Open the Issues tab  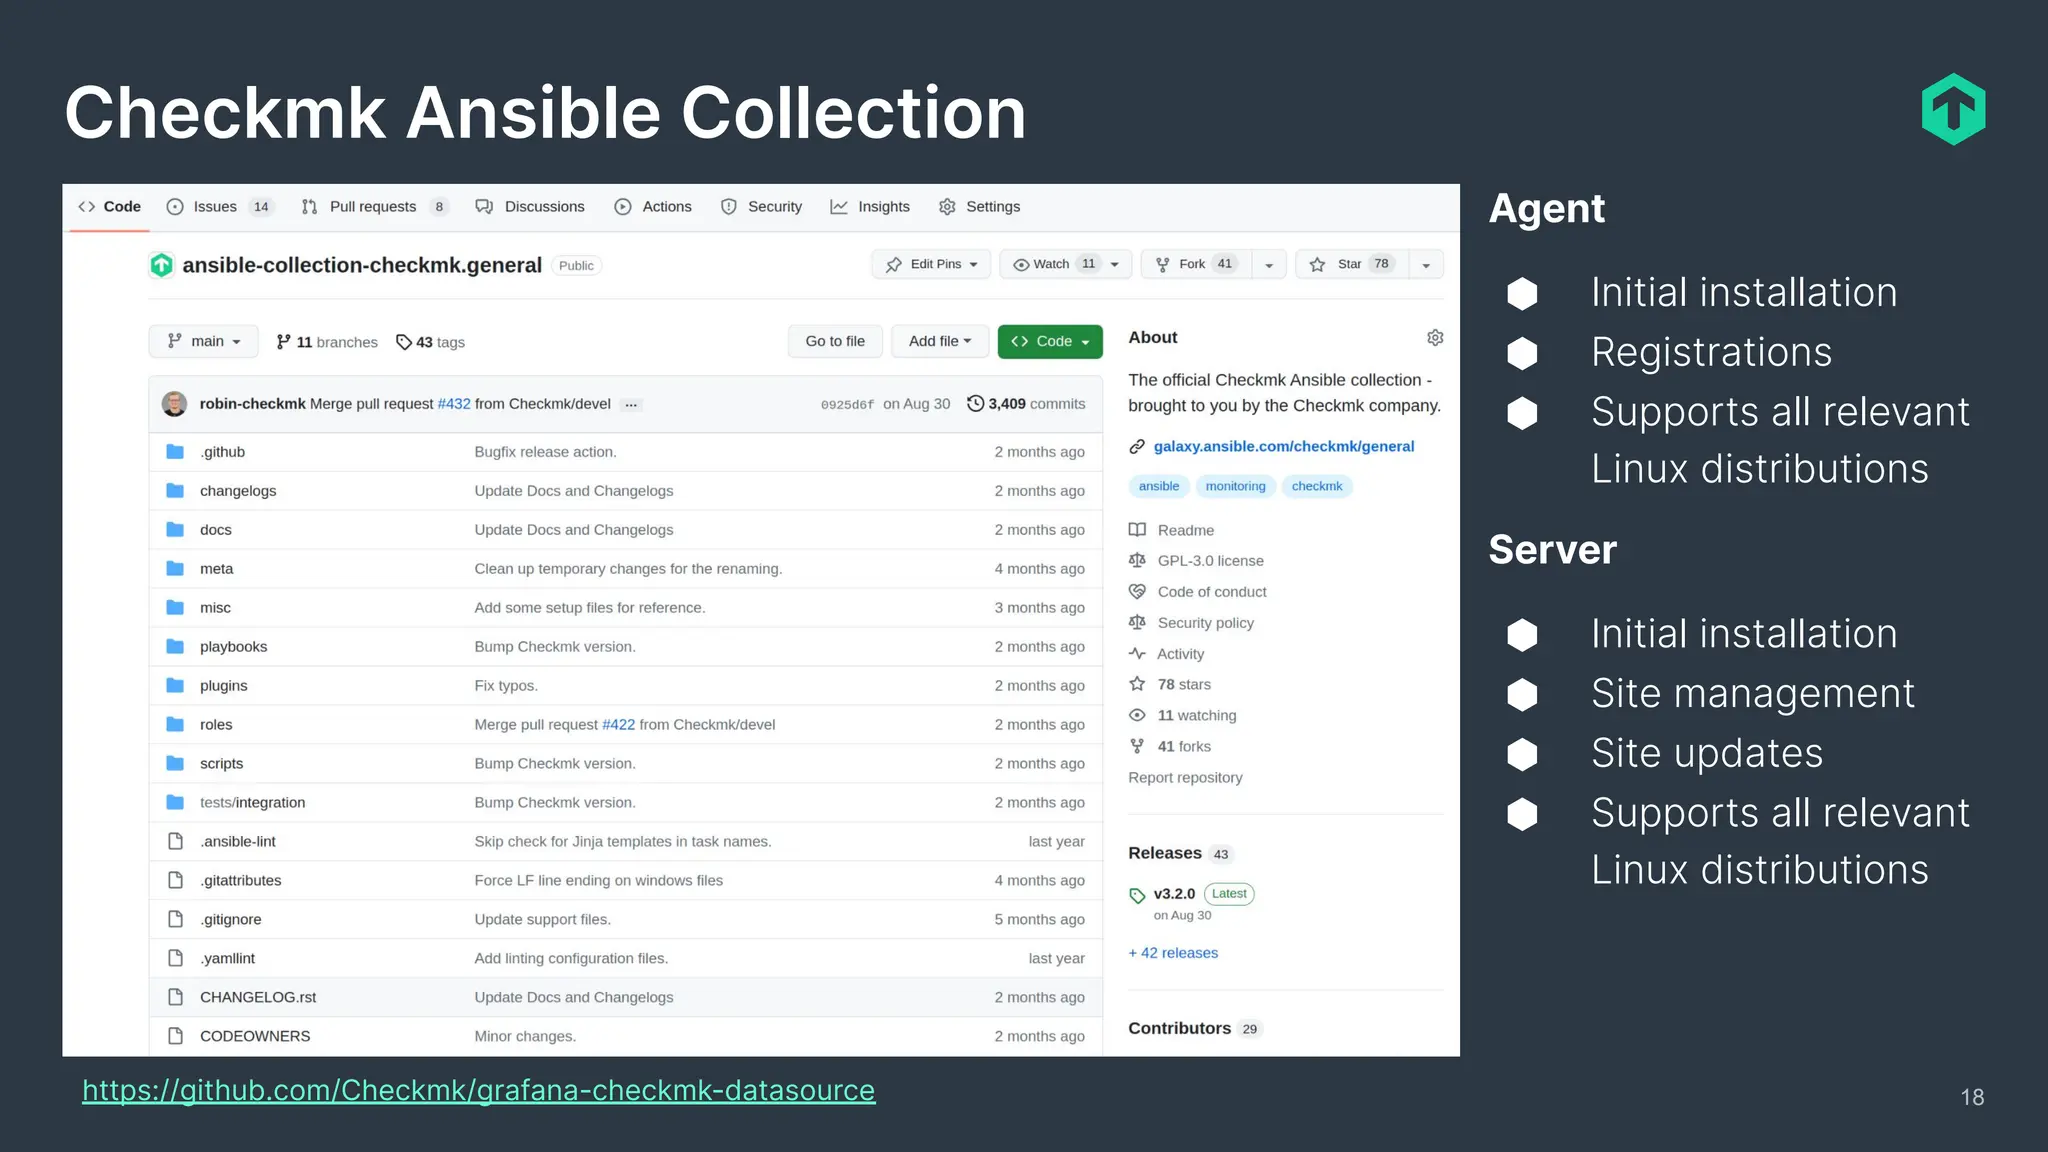(219, 207)
